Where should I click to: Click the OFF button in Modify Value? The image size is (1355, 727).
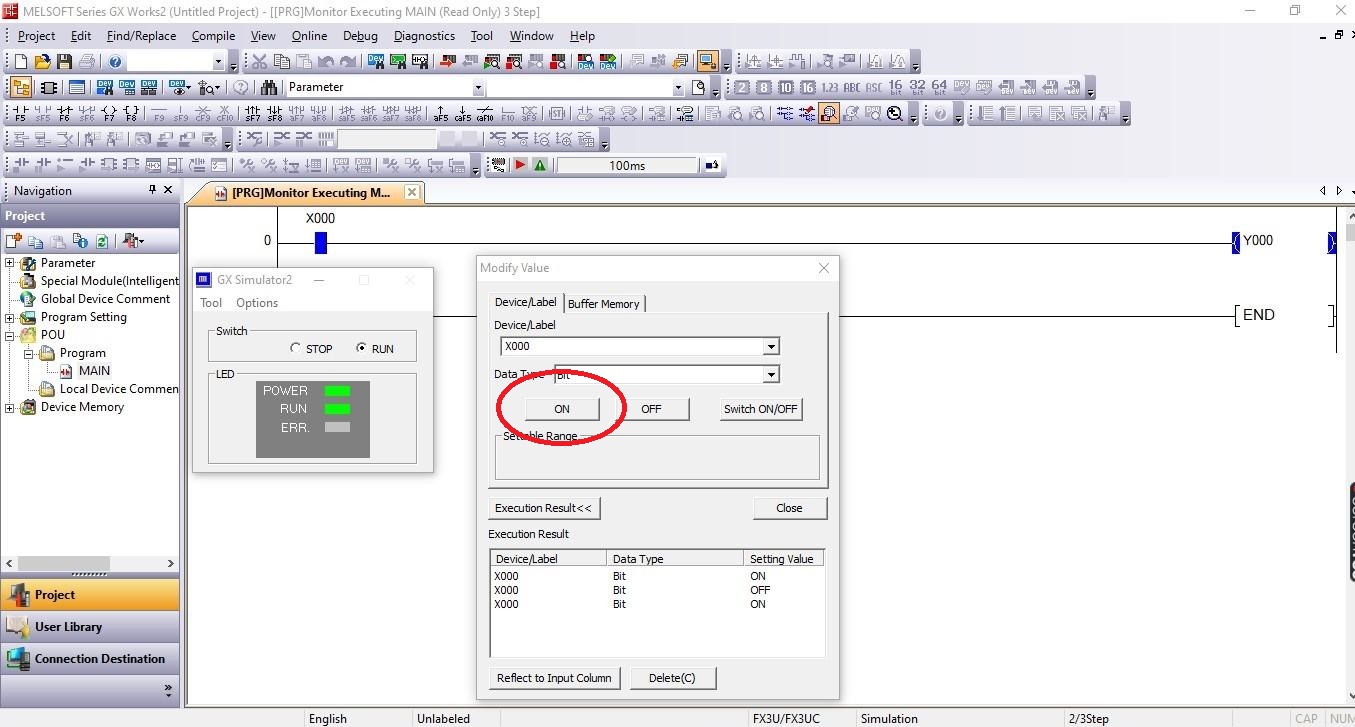click(651, 409)
